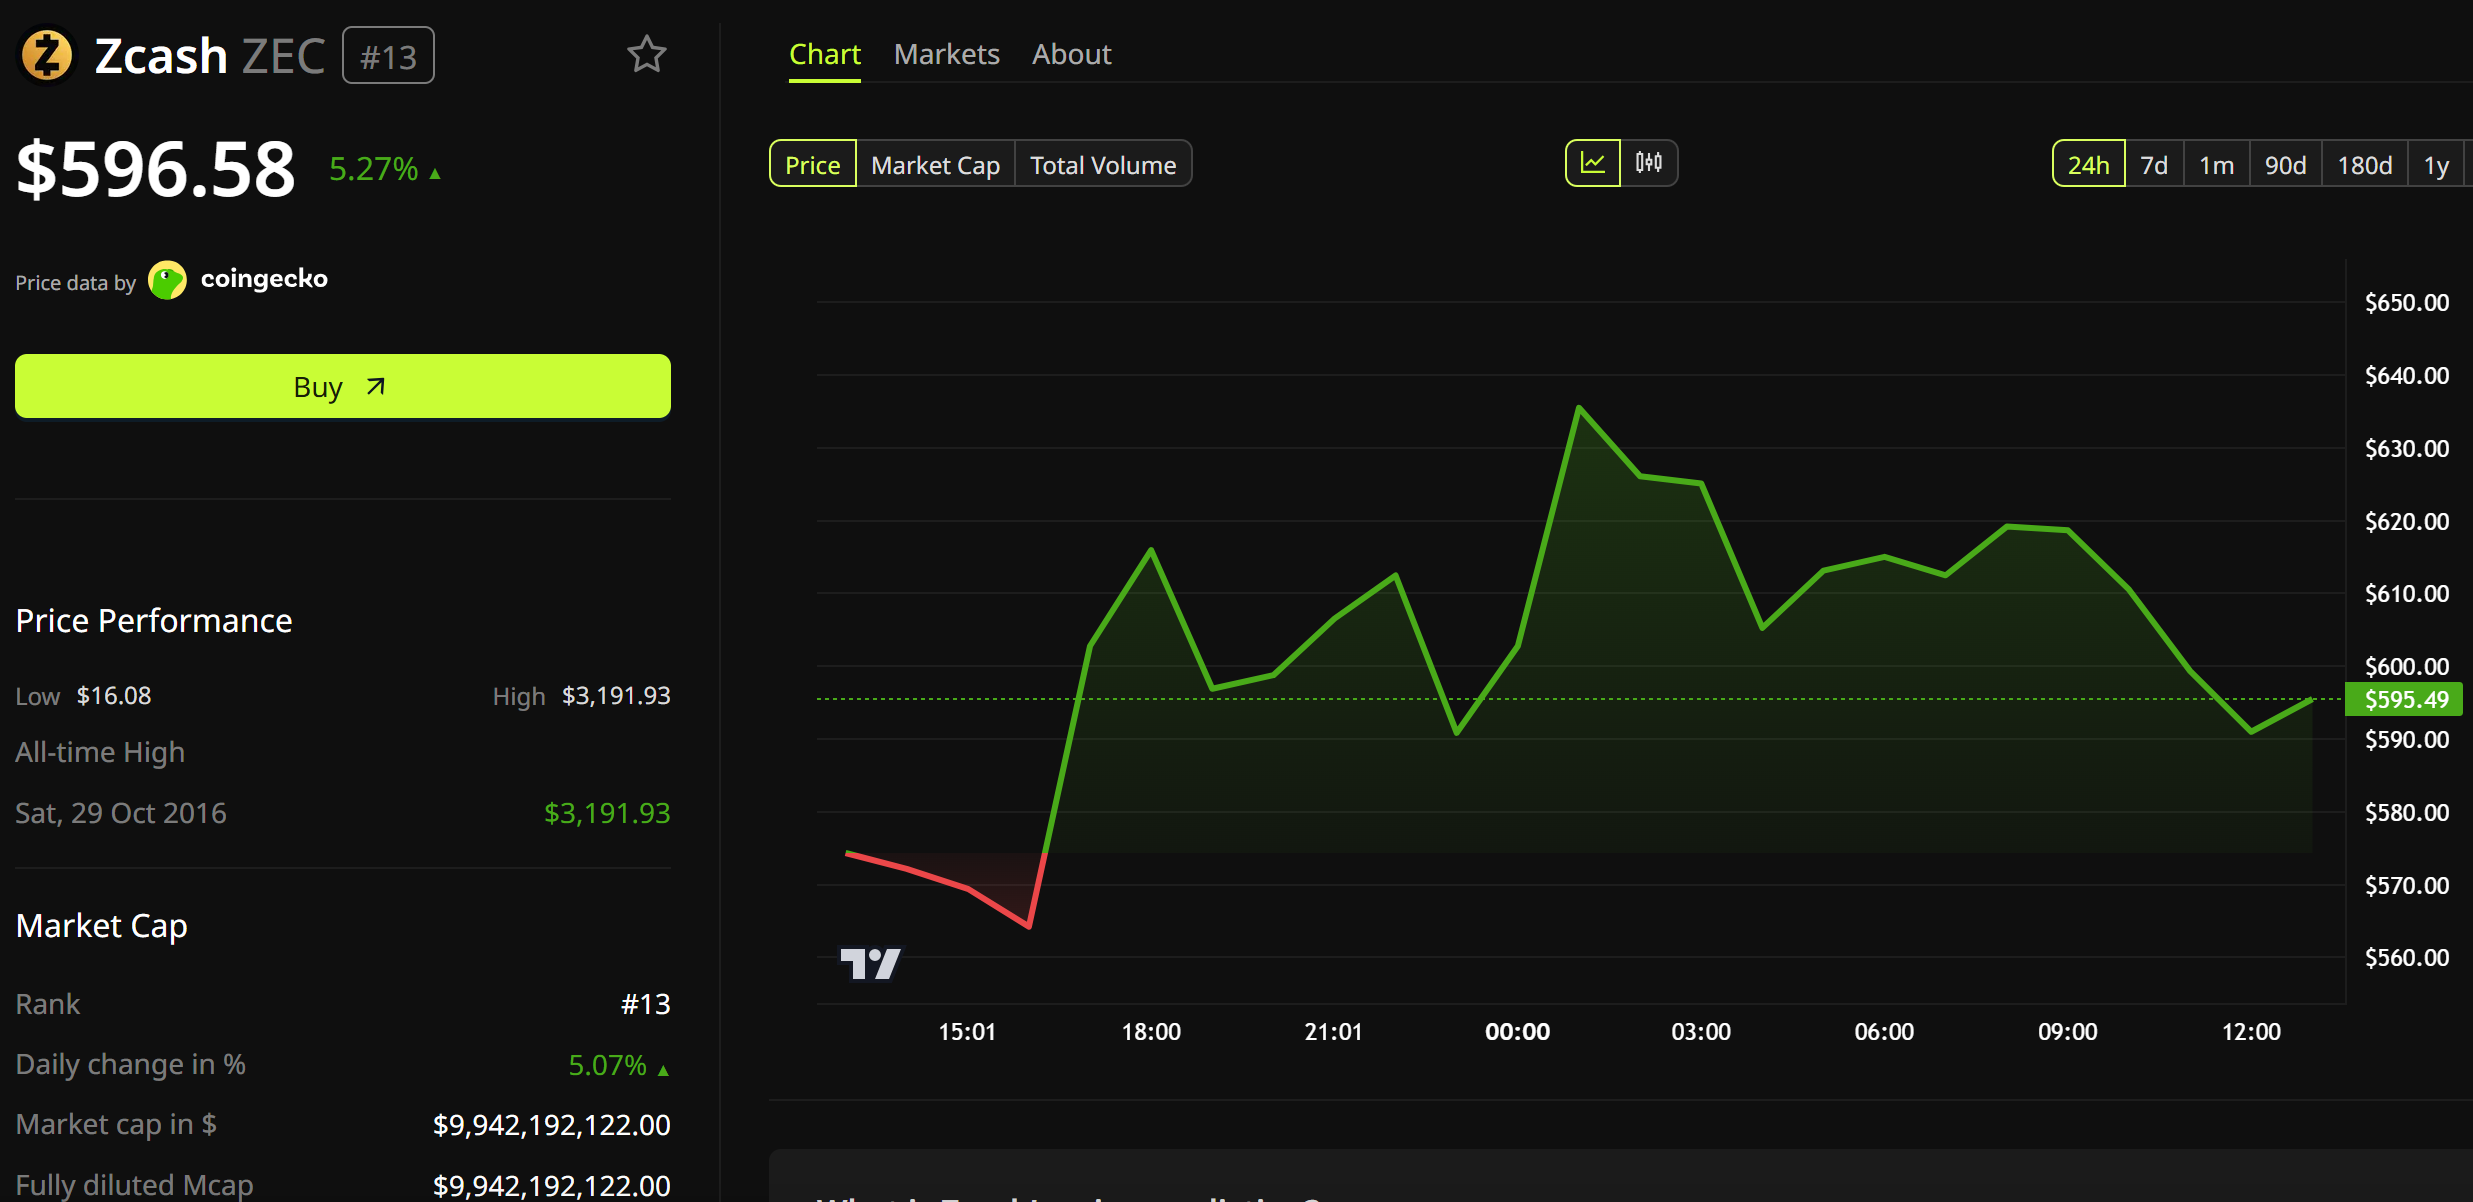Set chart range to 1m
The image size is (2473, 1202).
click(x=2216, y=164)
